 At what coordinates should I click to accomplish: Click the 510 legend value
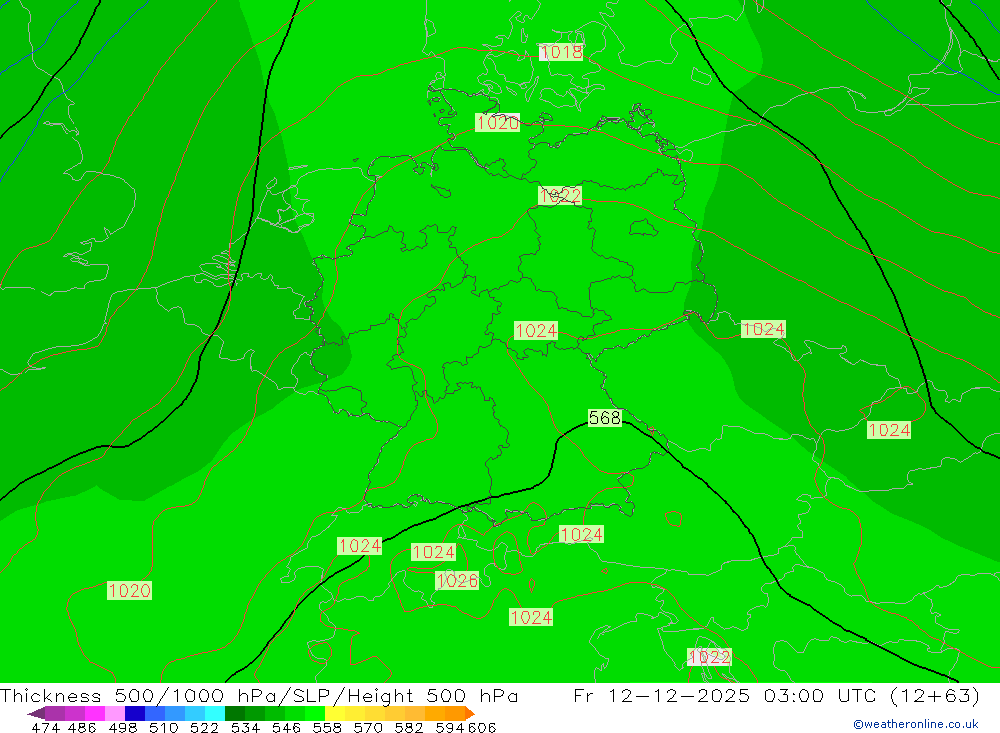pyautogui.click(x=163, y=727)
